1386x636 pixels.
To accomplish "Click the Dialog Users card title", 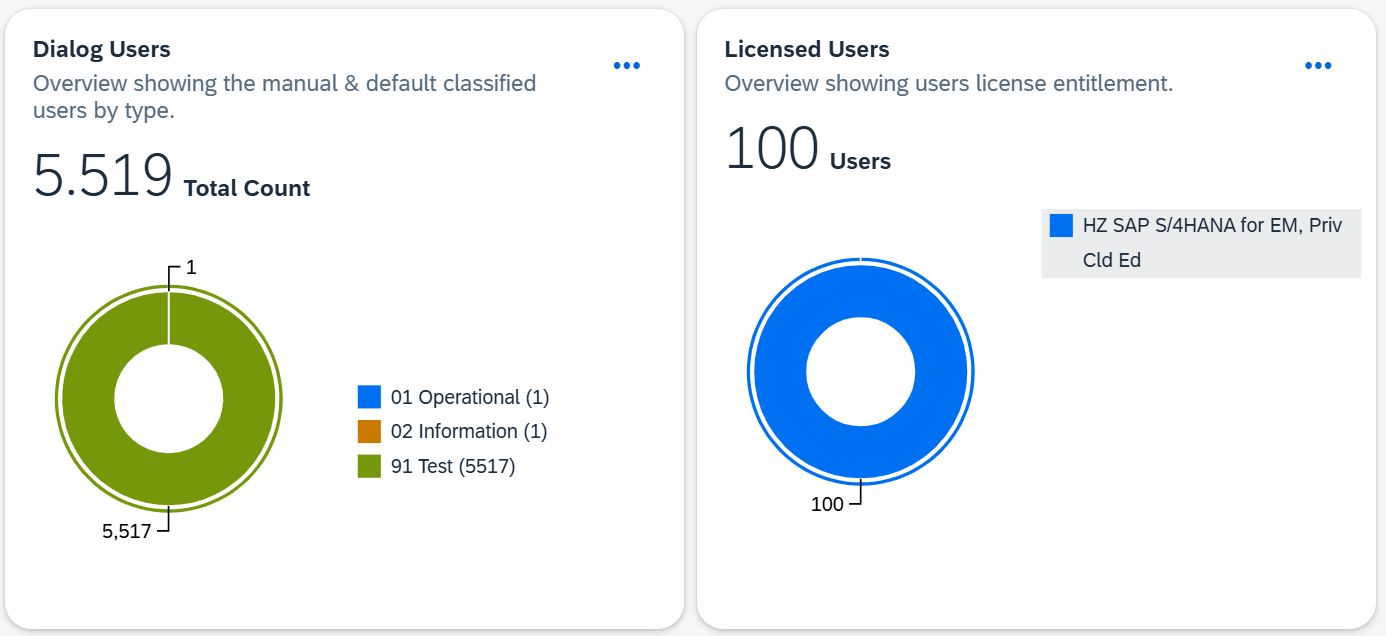I will click(x=102, y=49).
